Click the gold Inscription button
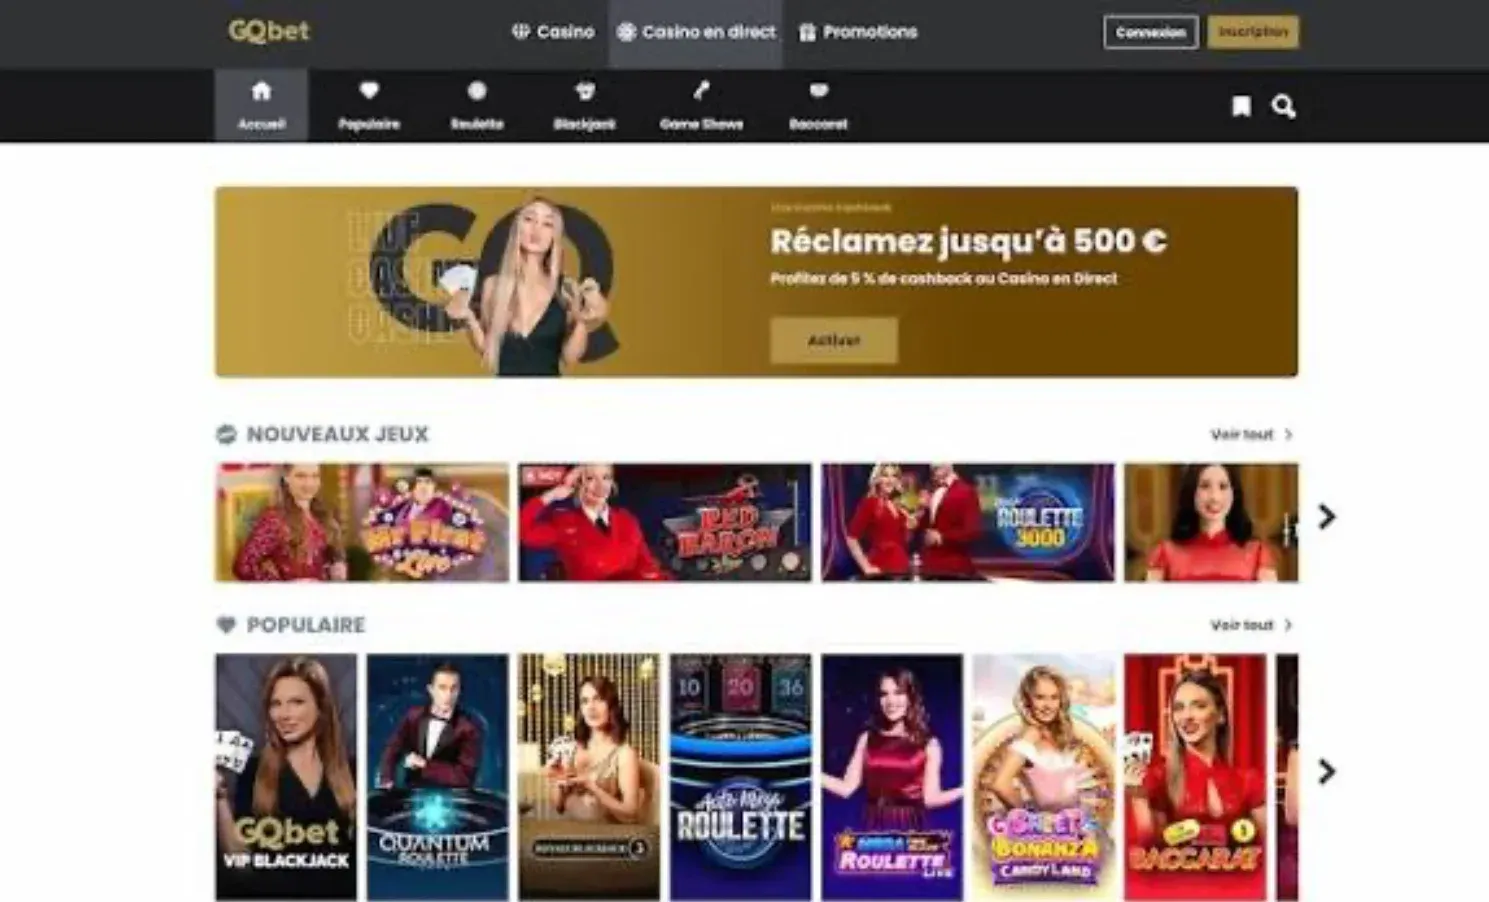The width and height of the screenshot is (1489, 902). pyautogui.click(x=1253, y=32)
